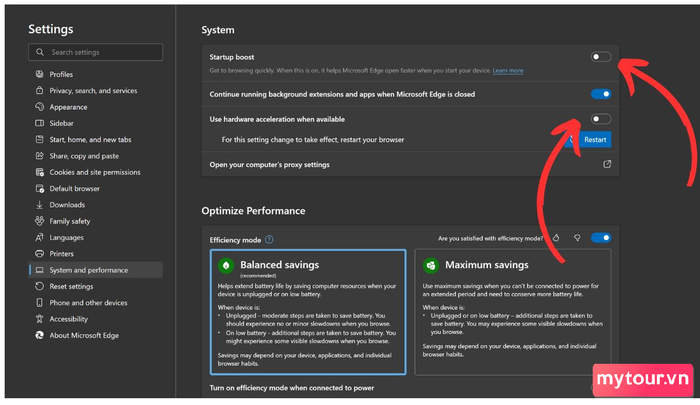700x405 pixels.
Task: Click the search magnifier icon in Settings
Action: pyautogui.click(x=40, y=52)
